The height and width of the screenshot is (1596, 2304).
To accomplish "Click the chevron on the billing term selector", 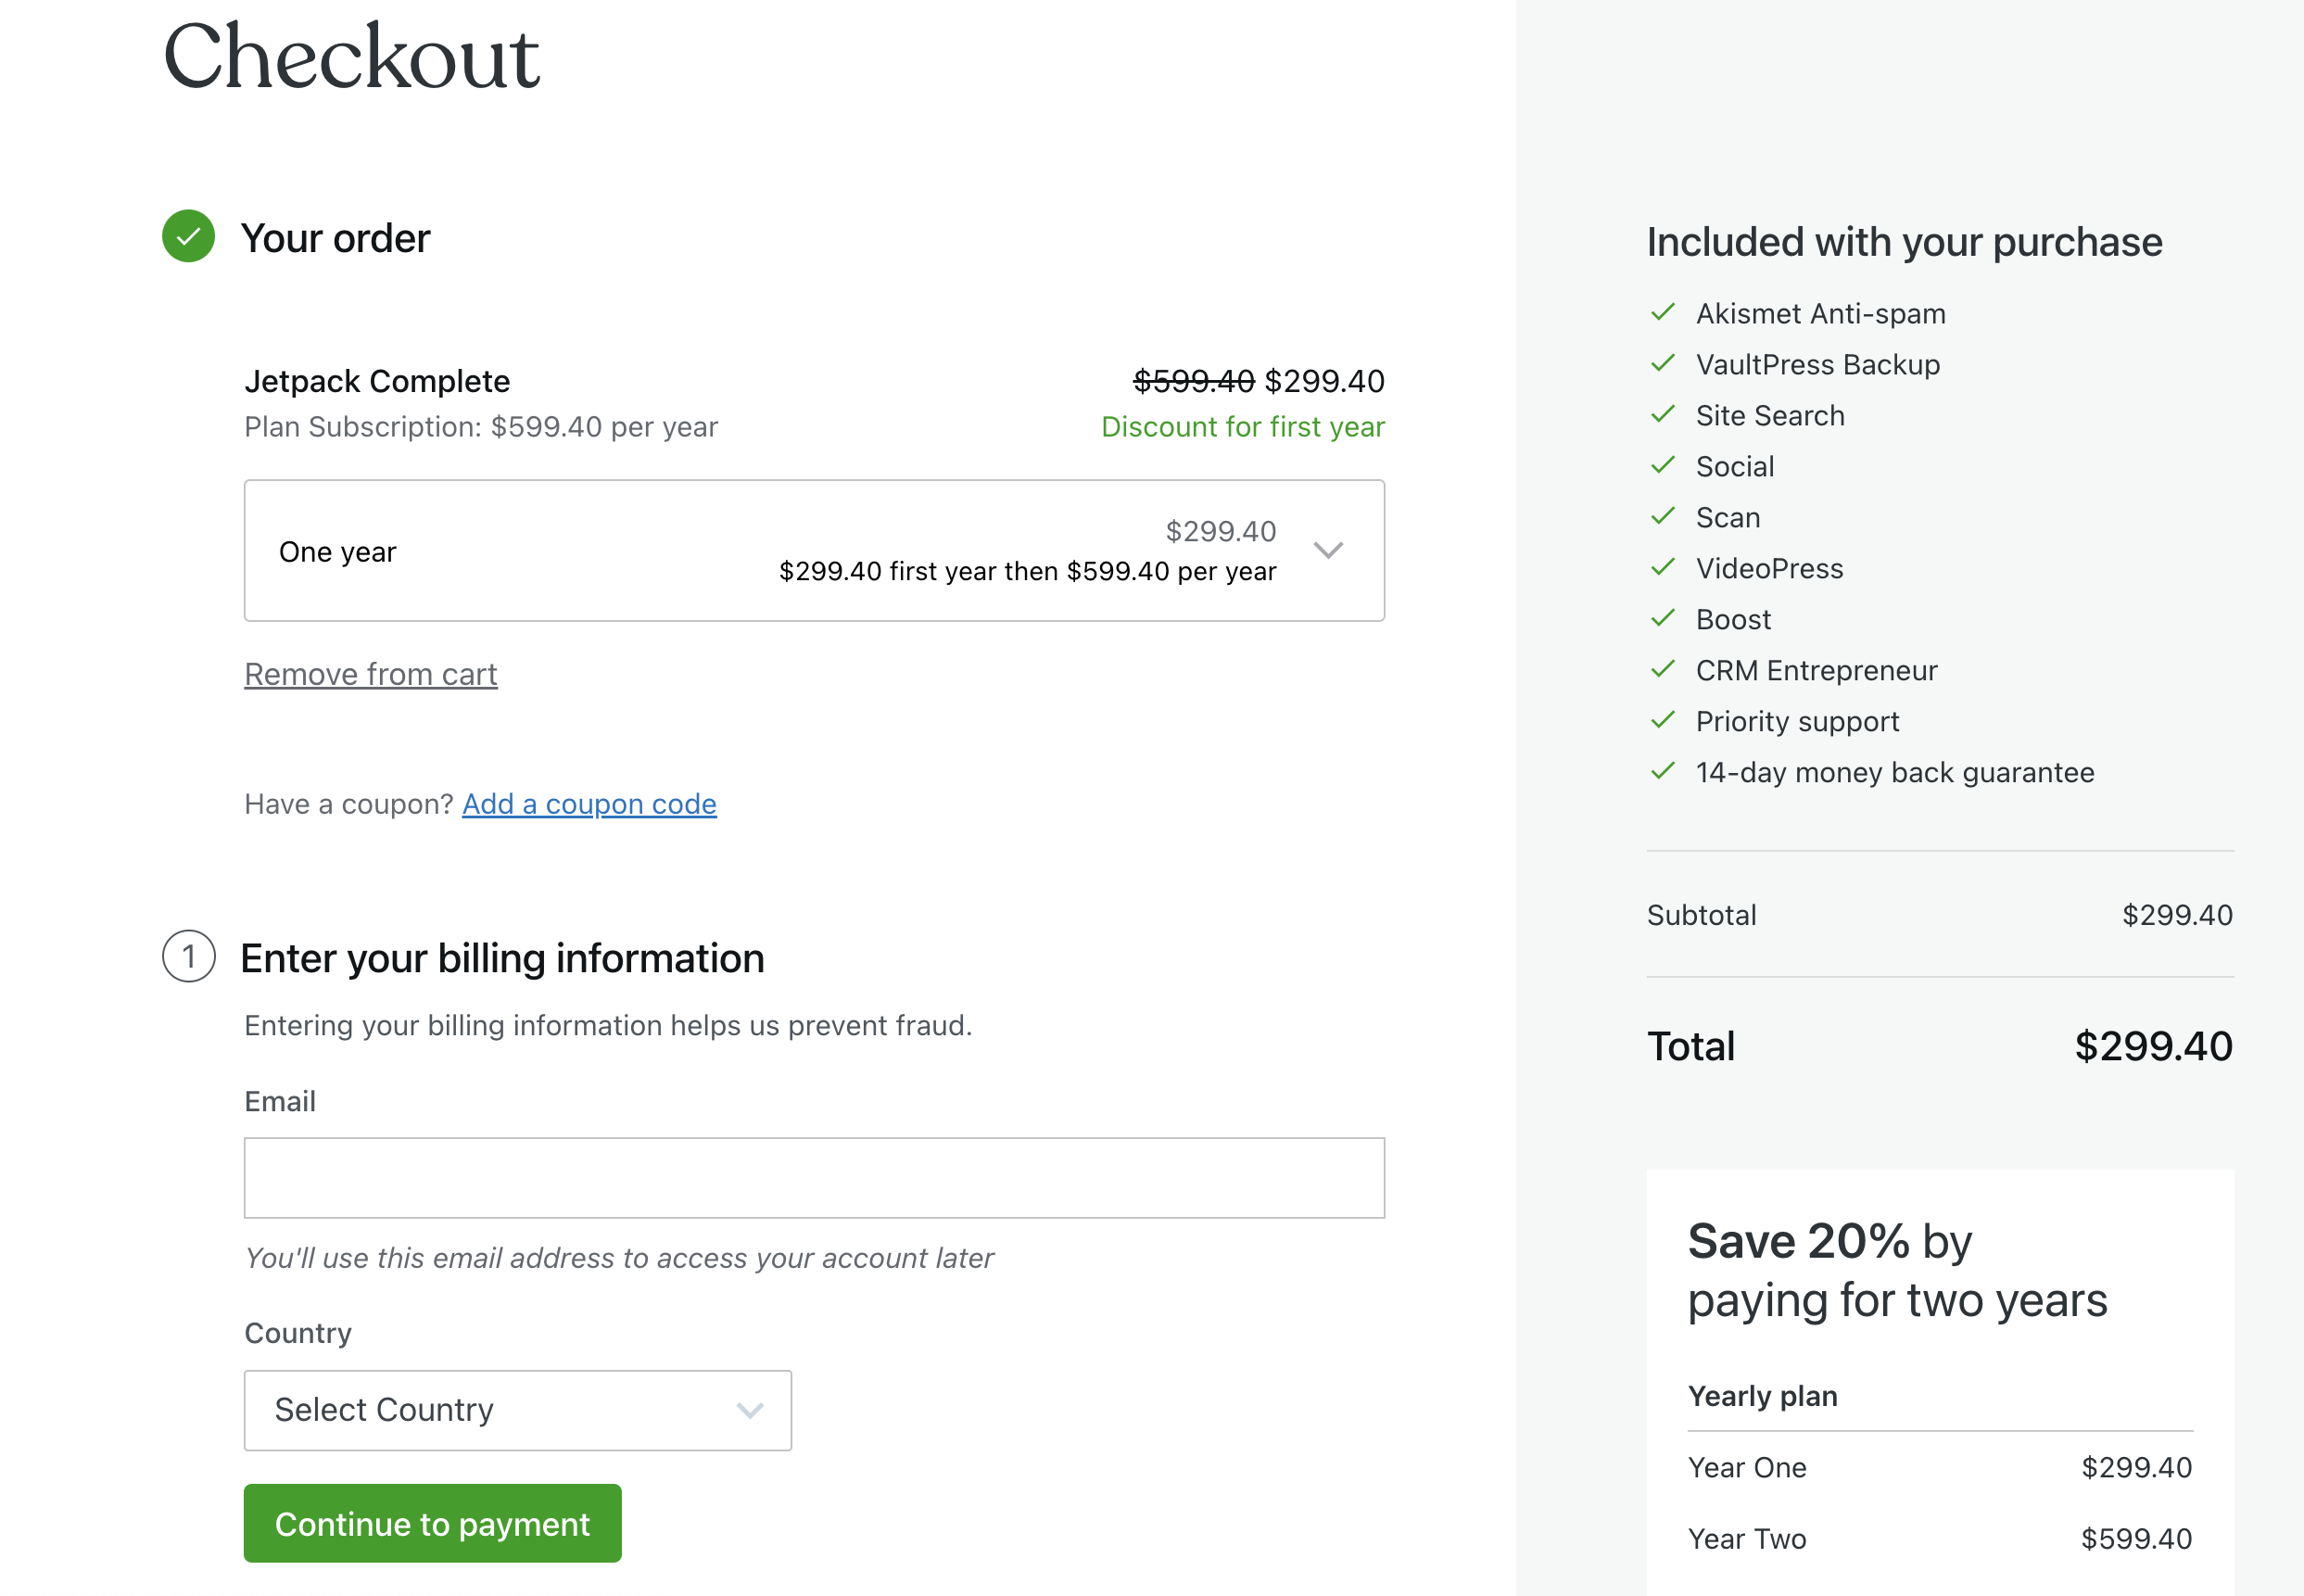I will click(1330, 551).
